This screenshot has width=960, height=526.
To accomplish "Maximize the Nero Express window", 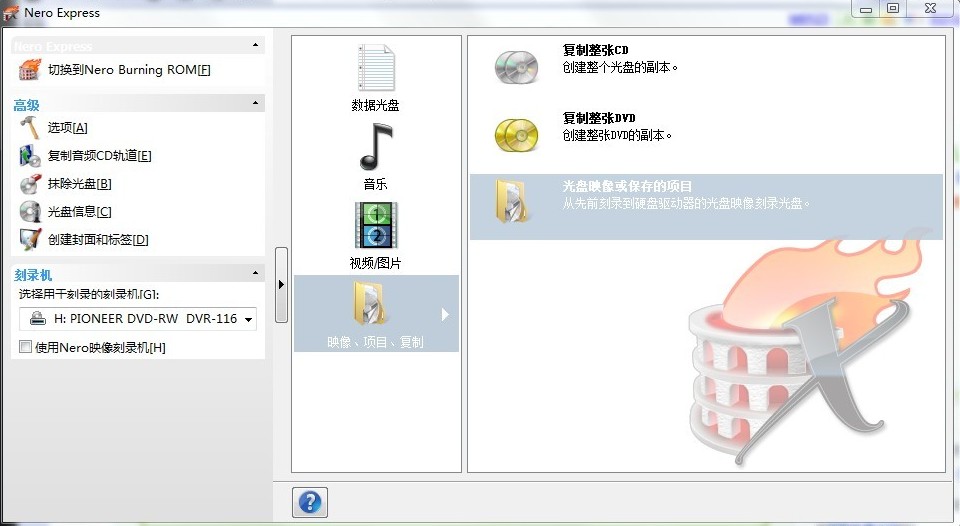I will tap(893, 9).
